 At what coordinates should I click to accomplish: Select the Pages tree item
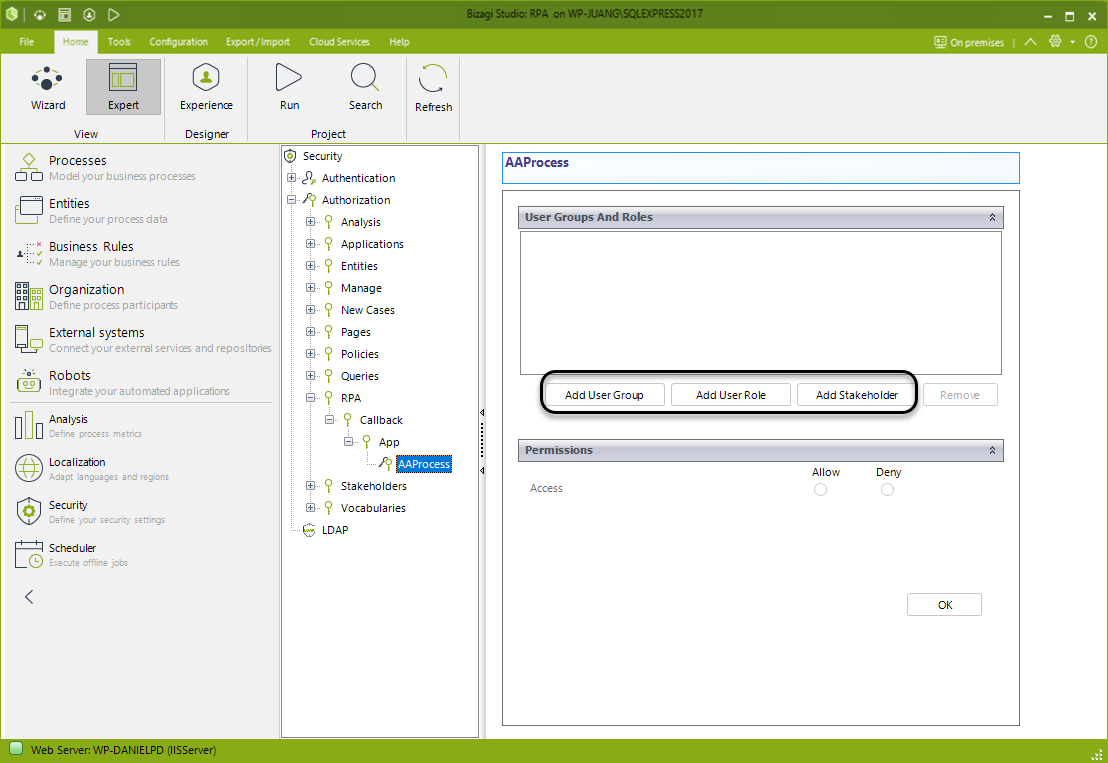click(355, 332)
